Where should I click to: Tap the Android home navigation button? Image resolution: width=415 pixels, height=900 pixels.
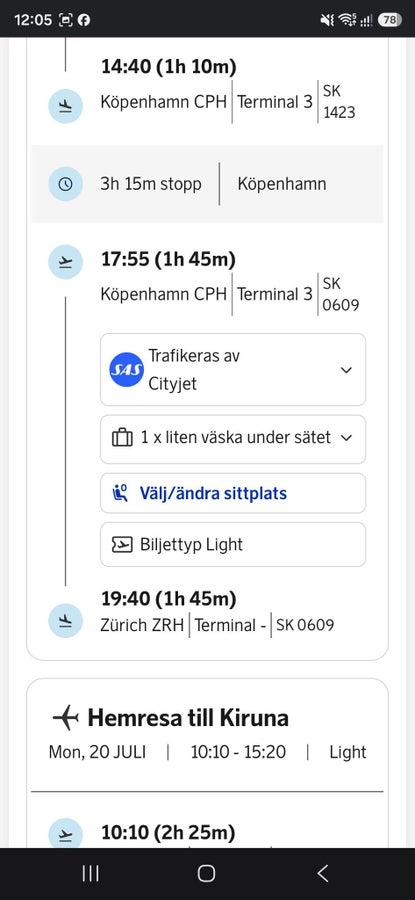(x=206, y=874)
